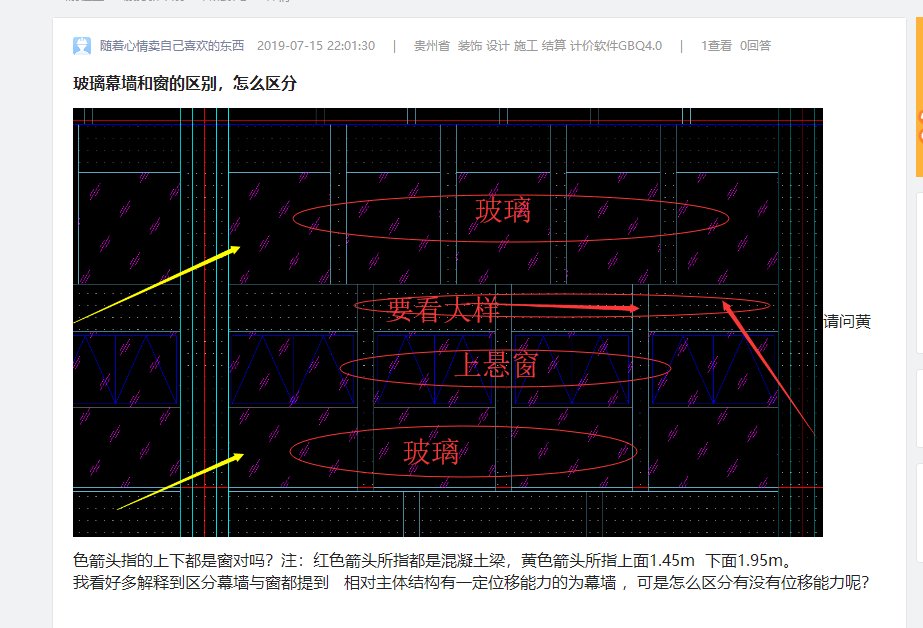Select the 贵州省 region tag
The height and width of the screenshot is (628, 923).
pos(431,46)
